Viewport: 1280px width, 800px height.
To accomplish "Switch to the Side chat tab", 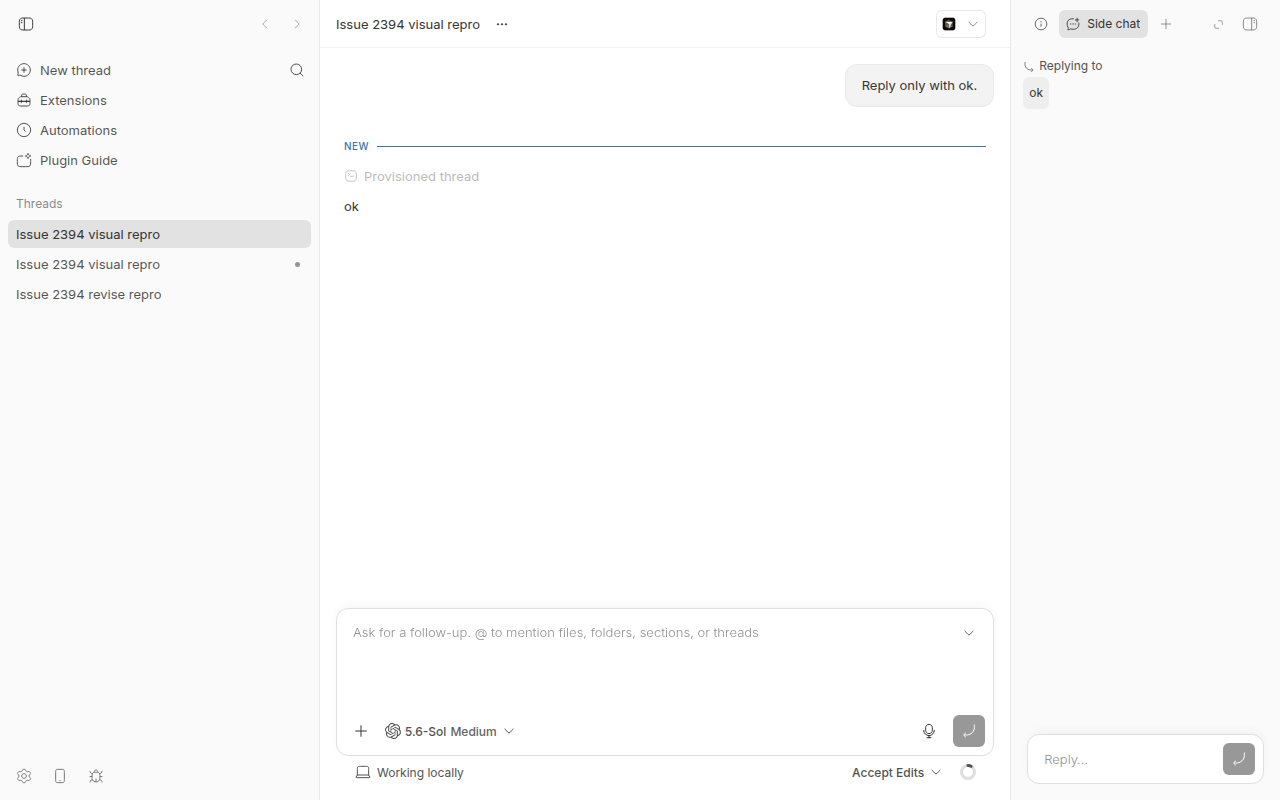I will (1103, 24).
